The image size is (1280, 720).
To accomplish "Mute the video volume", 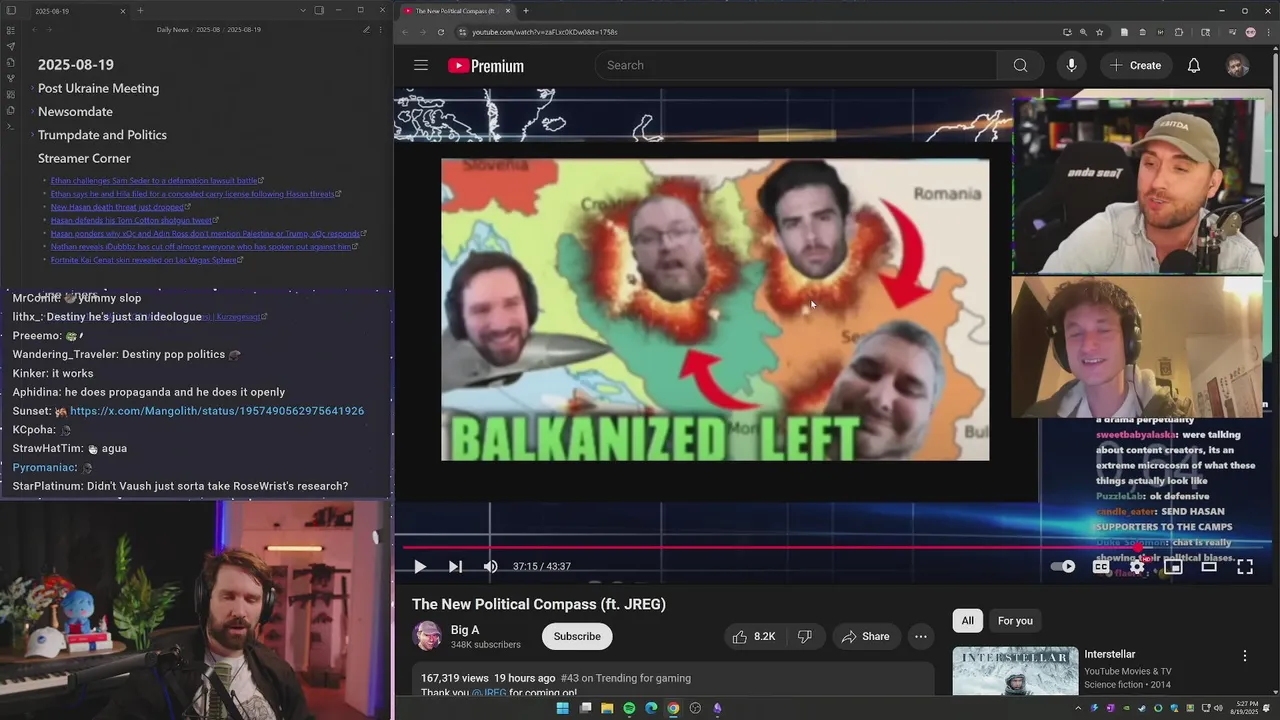I will click(x=490, y=566).
